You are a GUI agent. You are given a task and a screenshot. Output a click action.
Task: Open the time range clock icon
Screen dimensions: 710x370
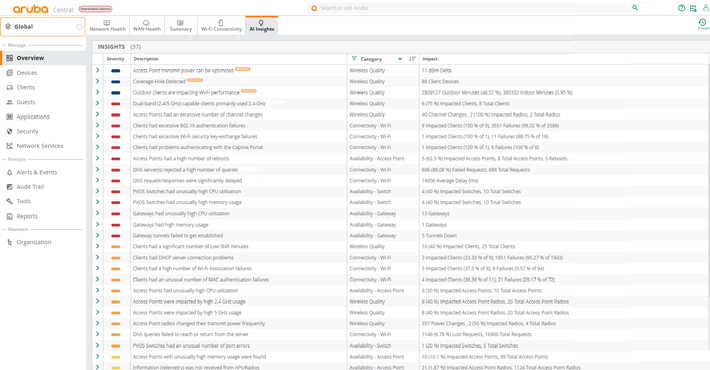pyautogui.click(x=702, y=22)
